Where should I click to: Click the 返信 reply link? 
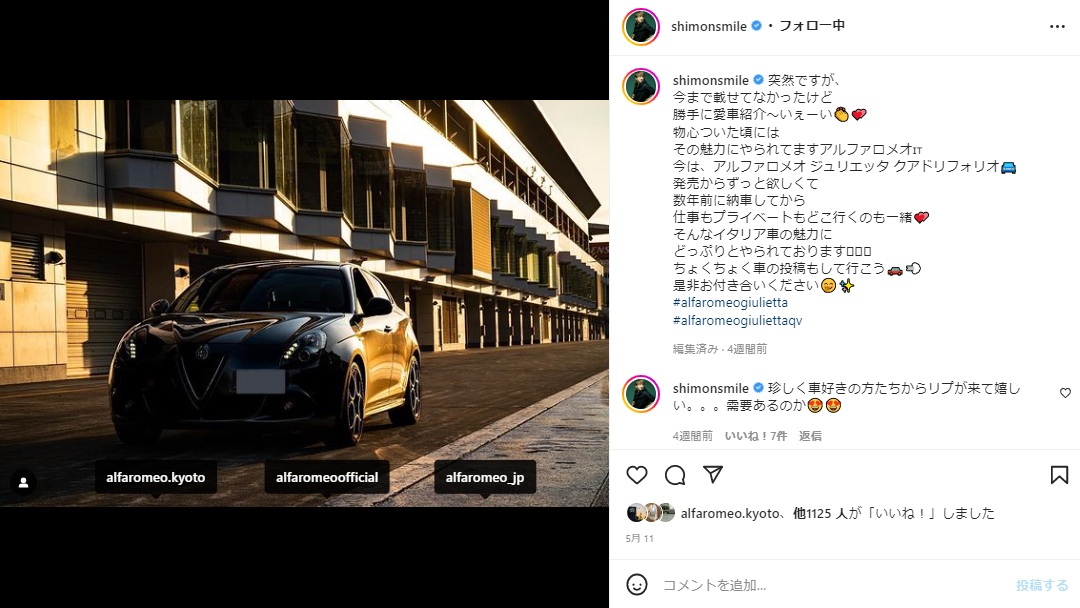[x=810, y=436]
